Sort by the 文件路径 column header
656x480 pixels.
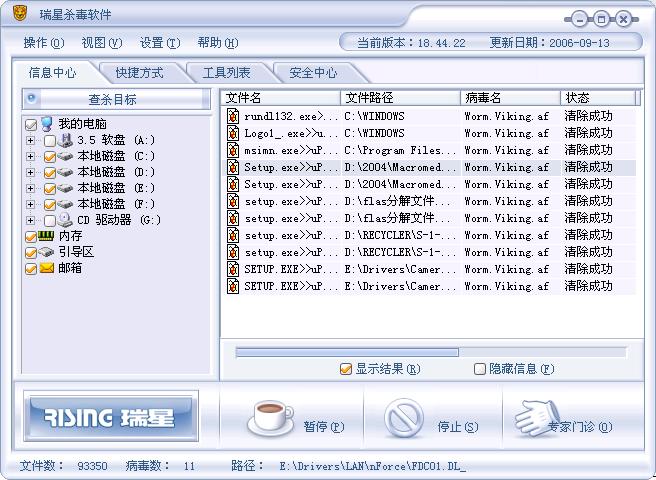point(401,98)
